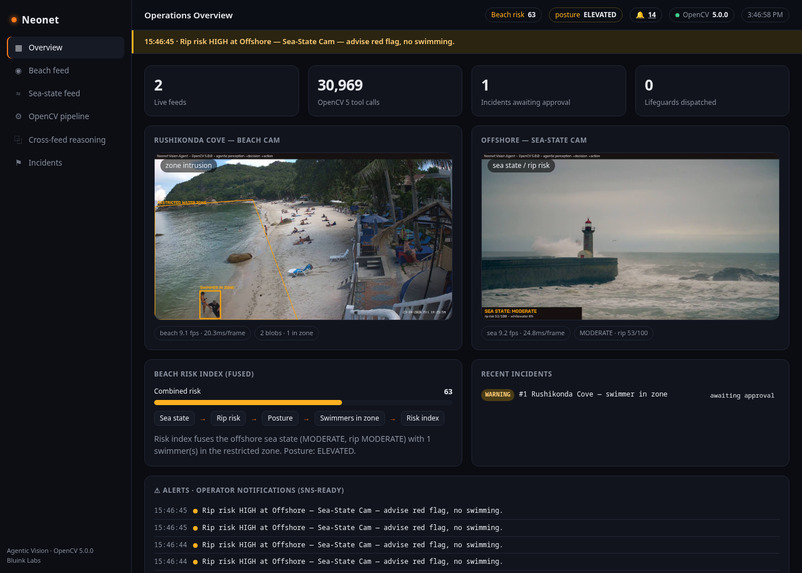Click the Cross-feed reasoning layers icon
This screenshot has height=573, width=802.
click(x=18, y=140)
